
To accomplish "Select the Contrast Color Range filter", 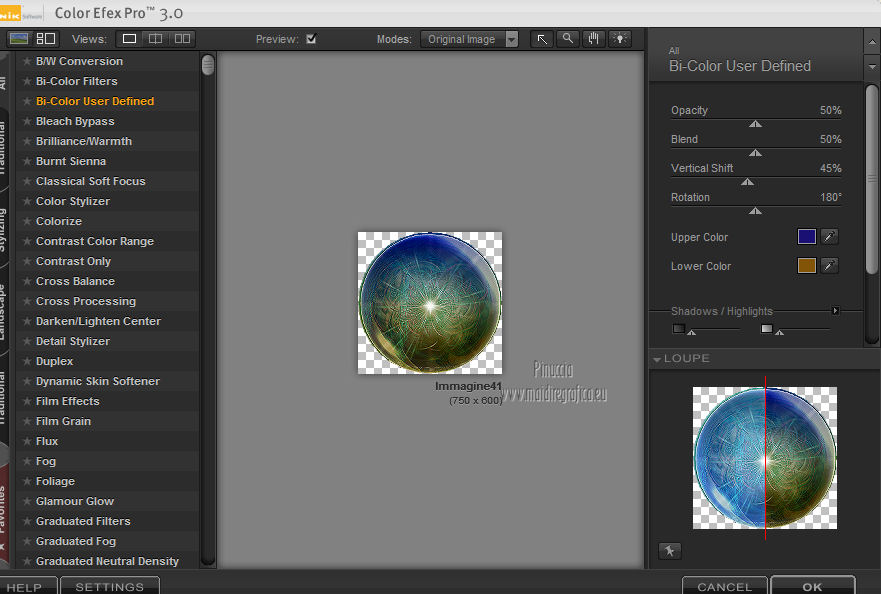I will point(94,241).
